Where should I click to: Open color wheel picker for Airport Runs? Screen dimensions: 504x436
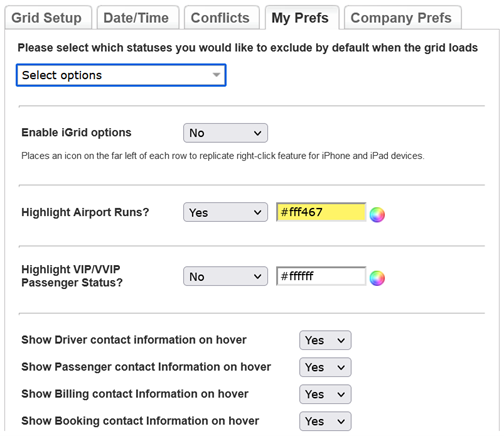point(377,214)
